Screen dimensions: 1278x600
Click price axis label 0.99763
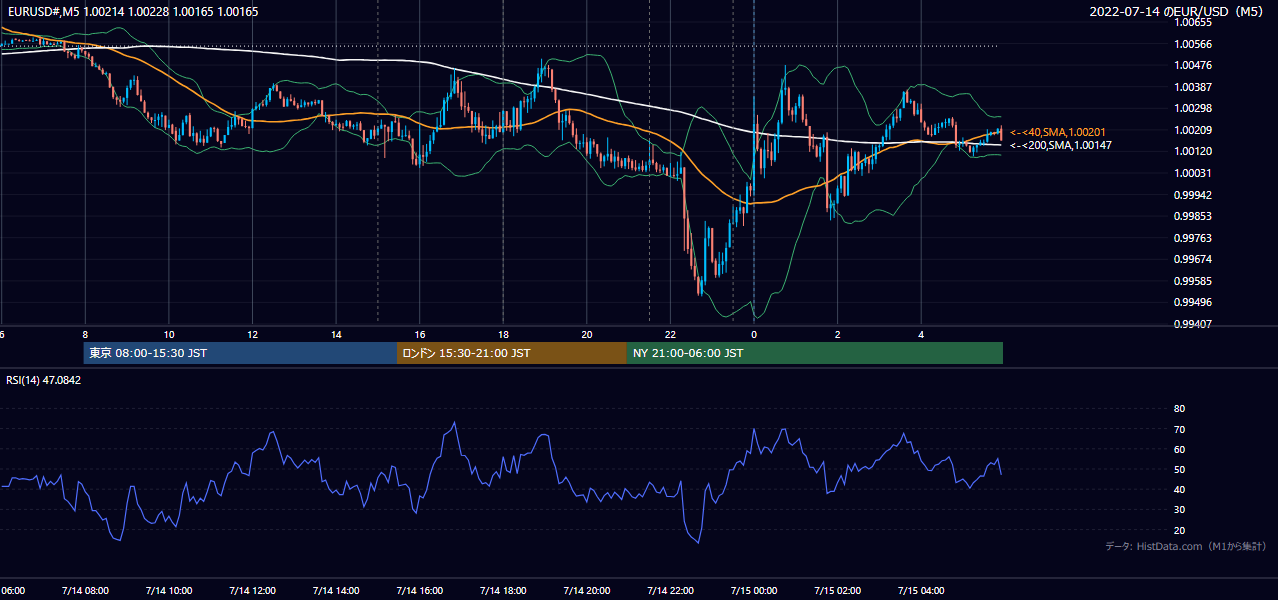[x=1192, y=238]
